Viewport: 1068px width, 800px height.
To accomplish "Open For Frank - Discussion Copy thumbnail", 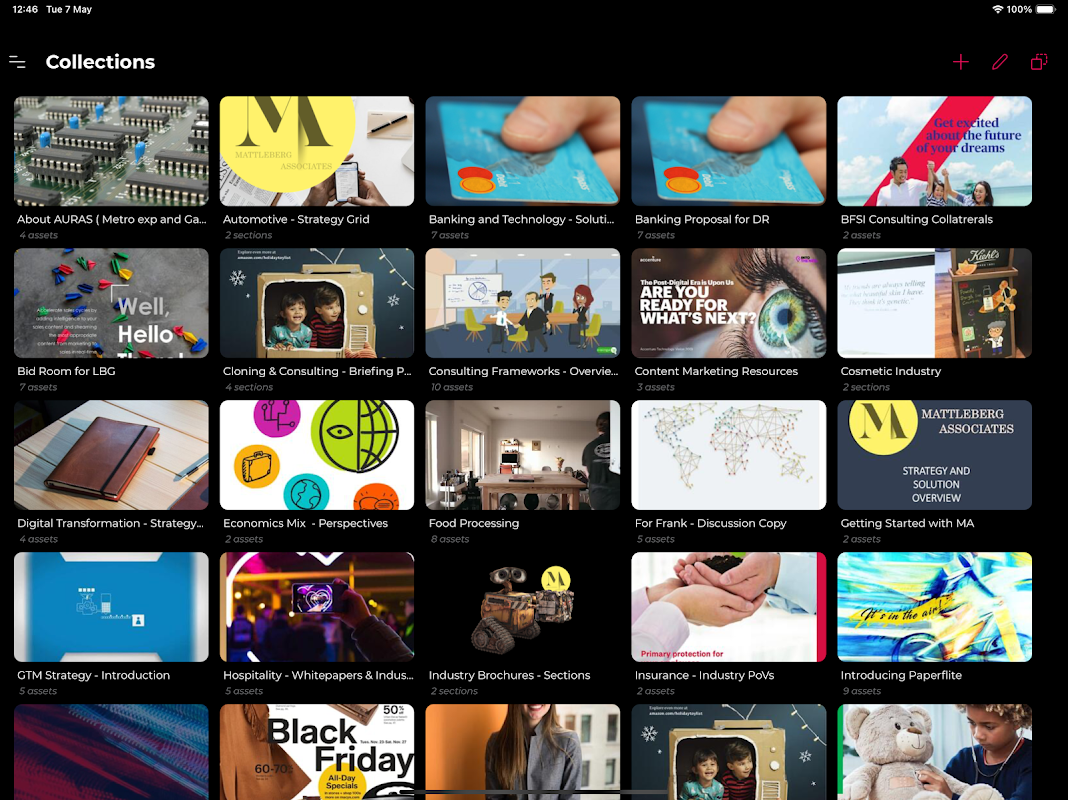I will (x=729, y=455).
